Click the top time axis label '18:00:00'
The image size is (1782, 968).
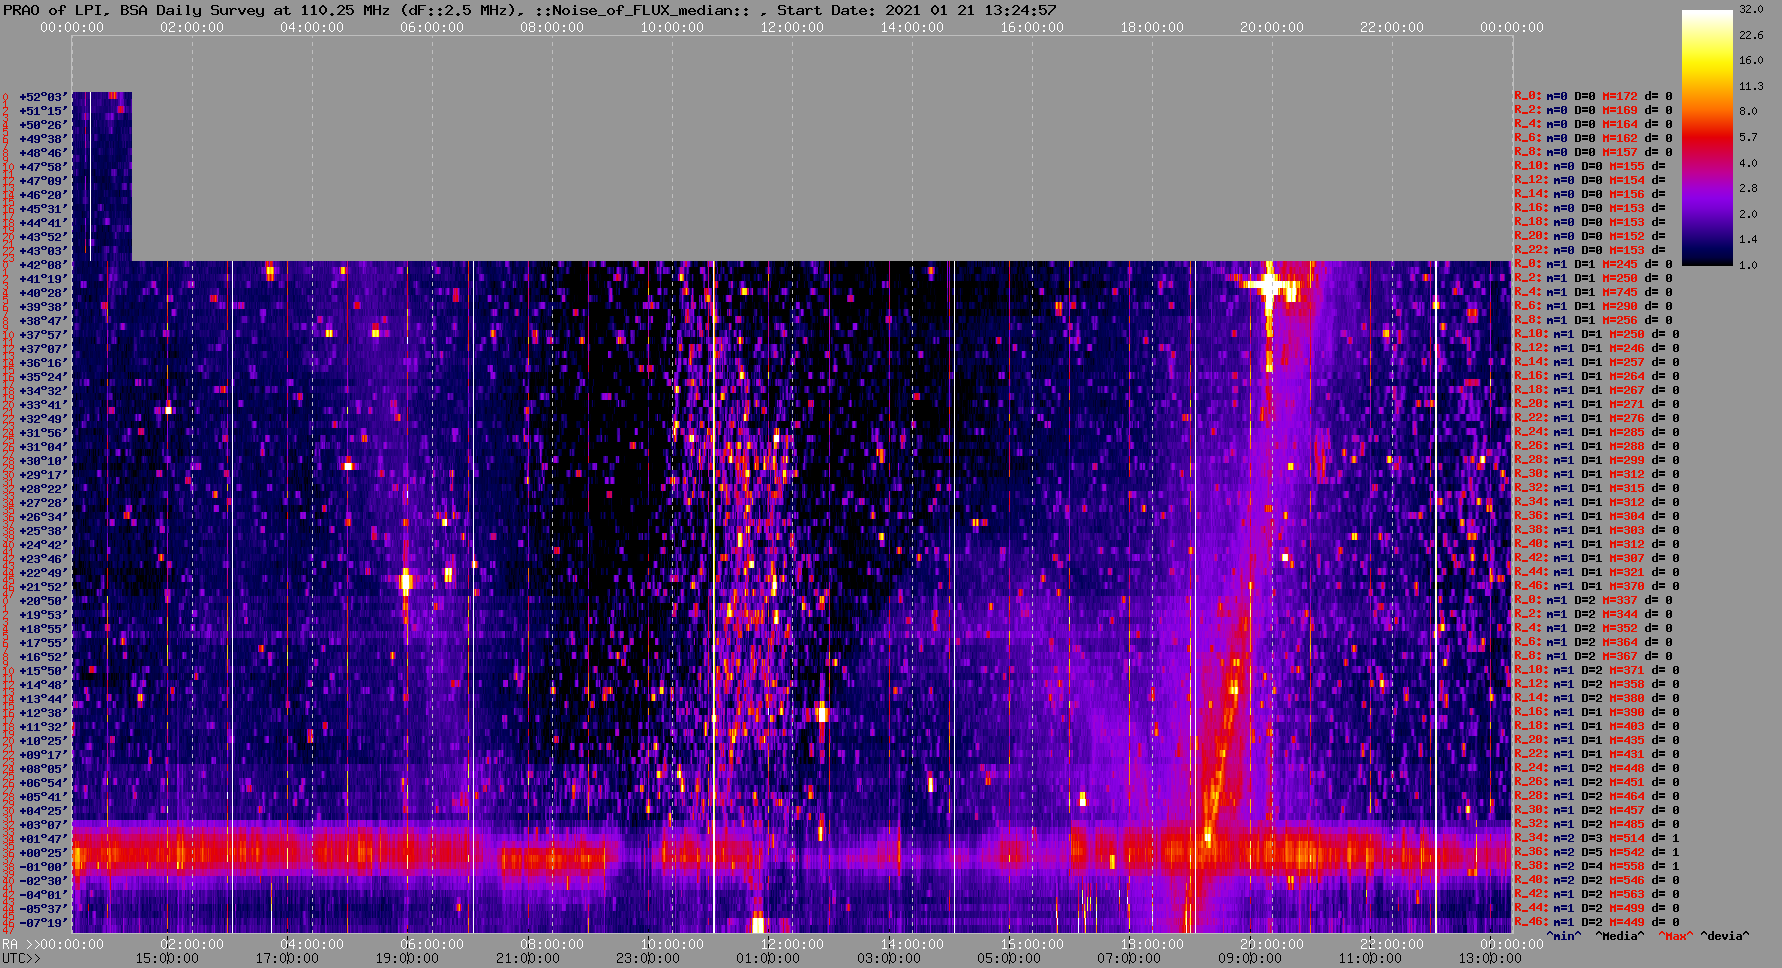(x=1152, y=27)
